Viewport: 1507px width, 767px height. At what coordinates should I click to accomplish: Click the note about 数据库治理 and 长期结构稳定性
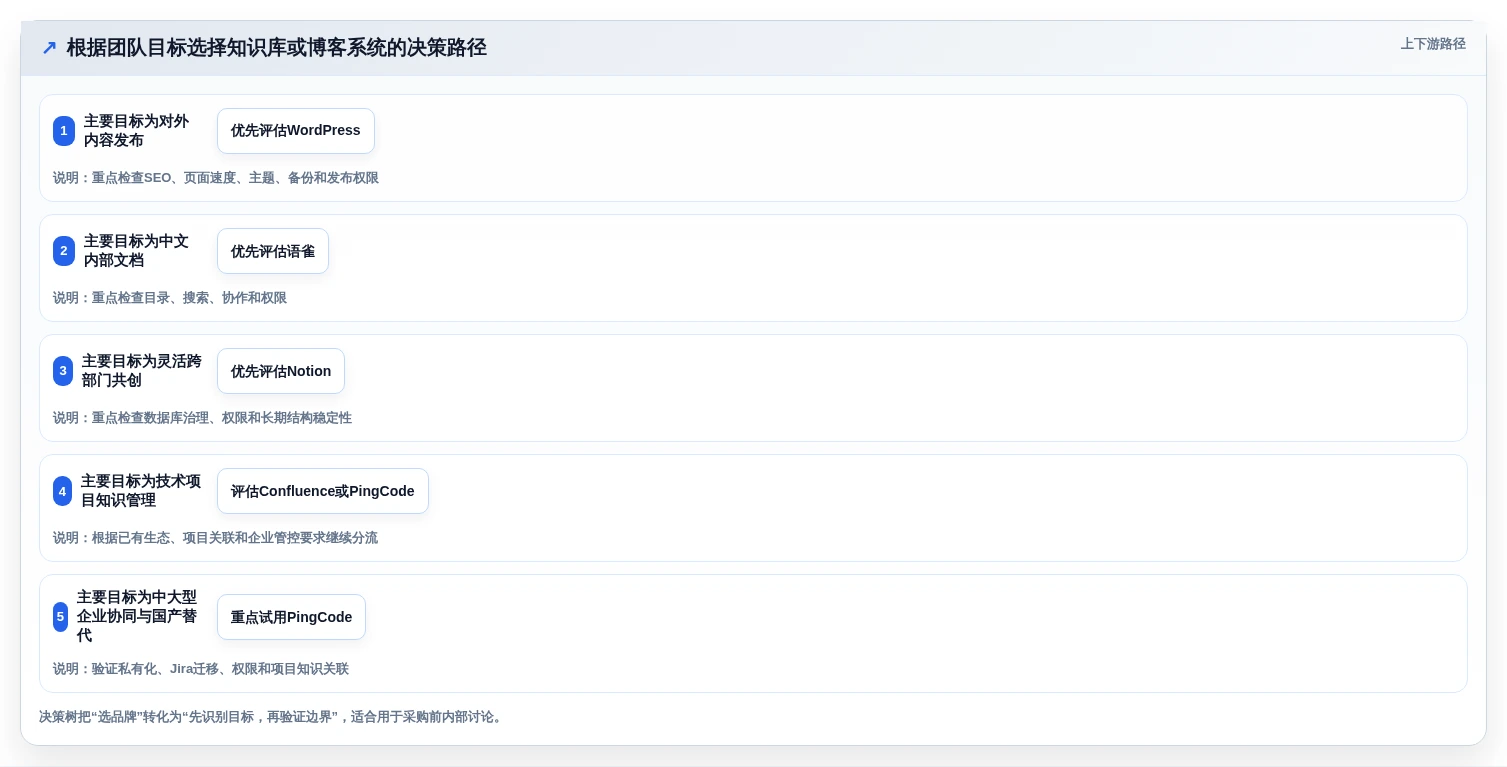point(203,418)
